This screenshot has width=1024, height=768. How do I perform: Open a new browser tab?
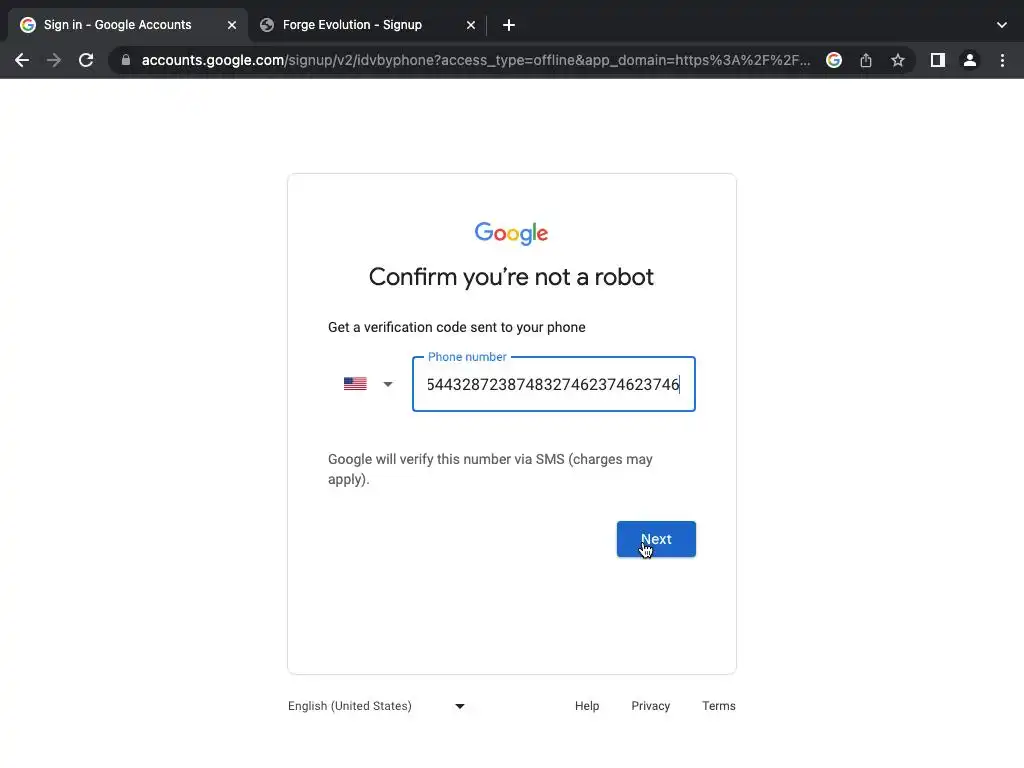click(509, 25)
